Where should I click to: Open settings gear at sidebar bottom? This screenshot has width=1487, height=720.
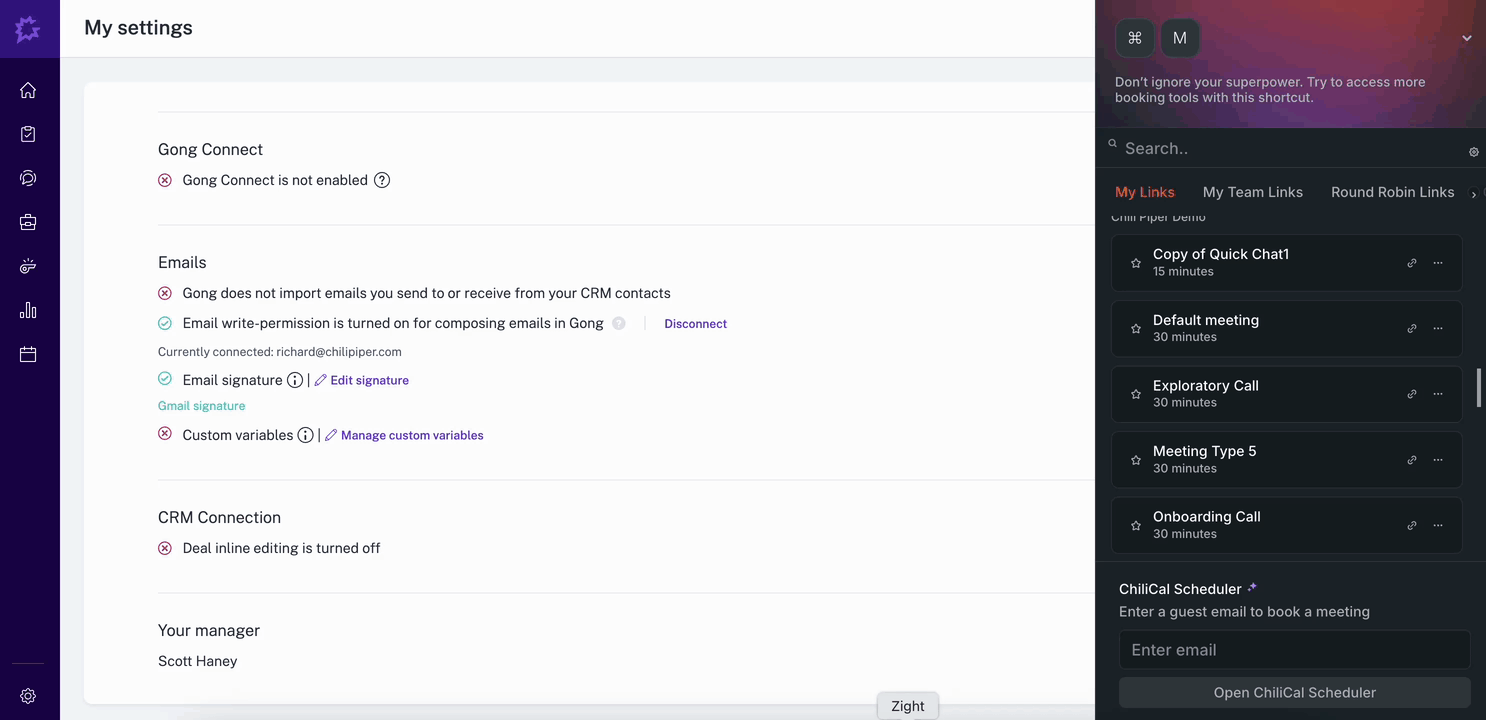28,696
